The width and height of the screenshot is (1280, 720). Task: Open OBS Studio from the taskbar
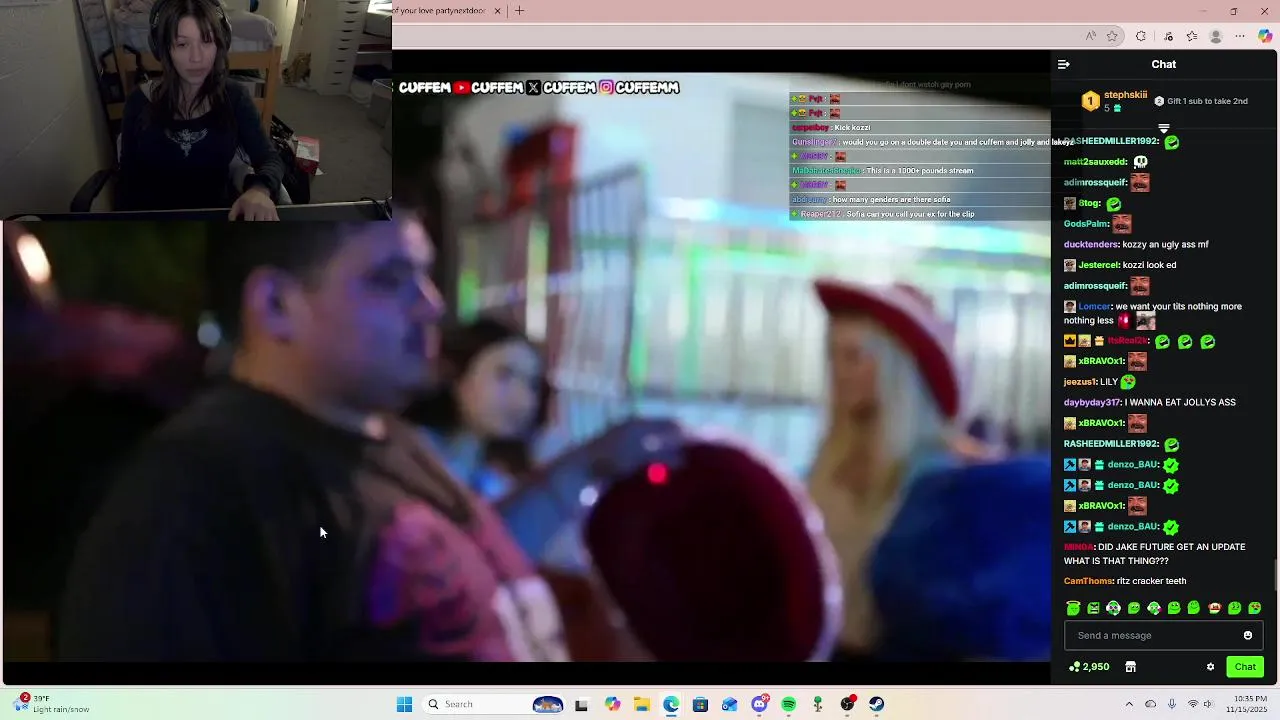click(847, 704)
